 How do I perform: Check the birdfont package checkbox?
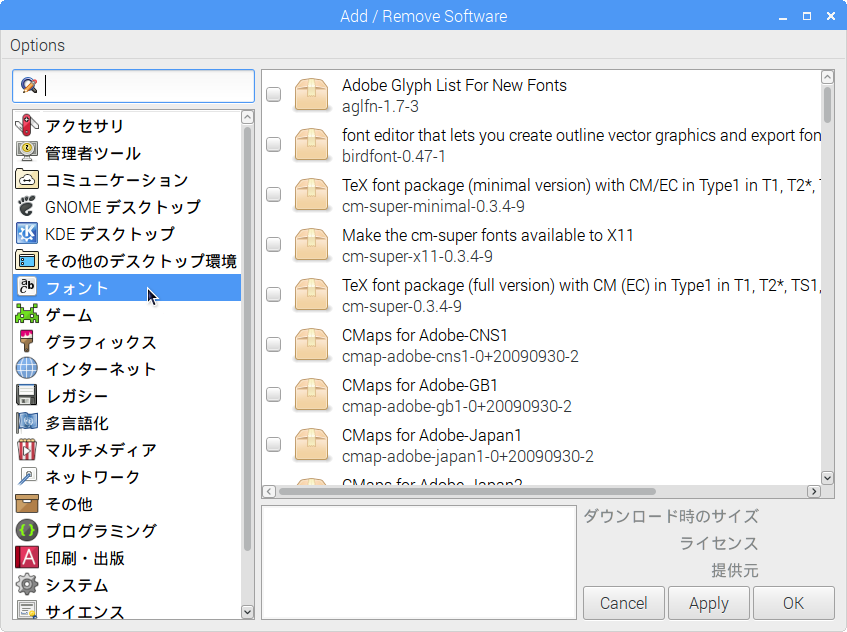click(x=274, y=145)
